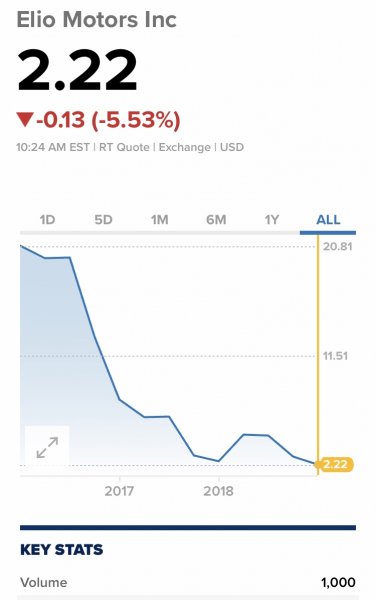
Task: Click the 11.51 price axis label
Action: 335,356
